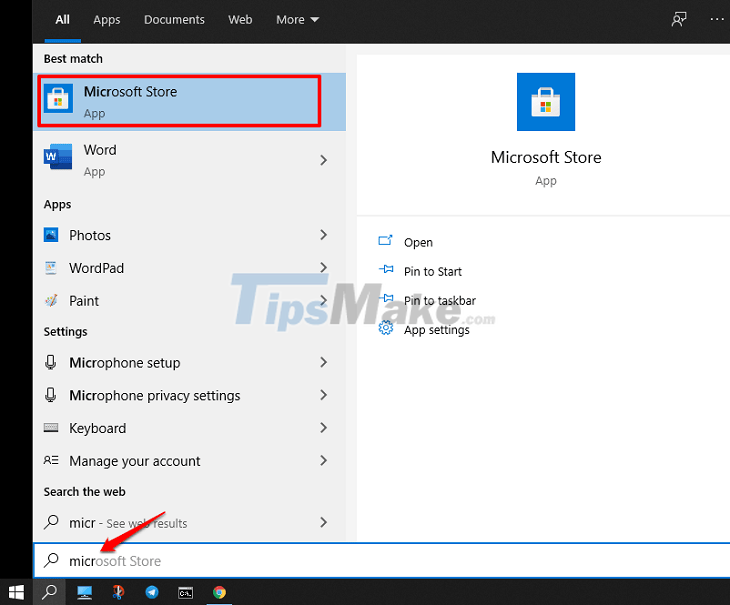
Task: Open the computer monitor taskbar icon
Action: 84,592
